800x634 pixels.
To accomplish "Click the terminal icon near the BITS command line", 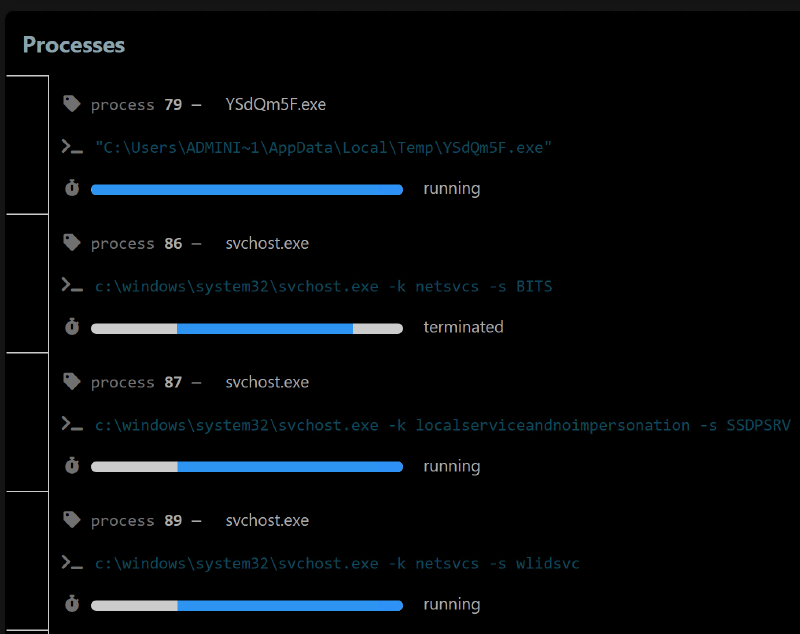I will click(x=71, y=284).
